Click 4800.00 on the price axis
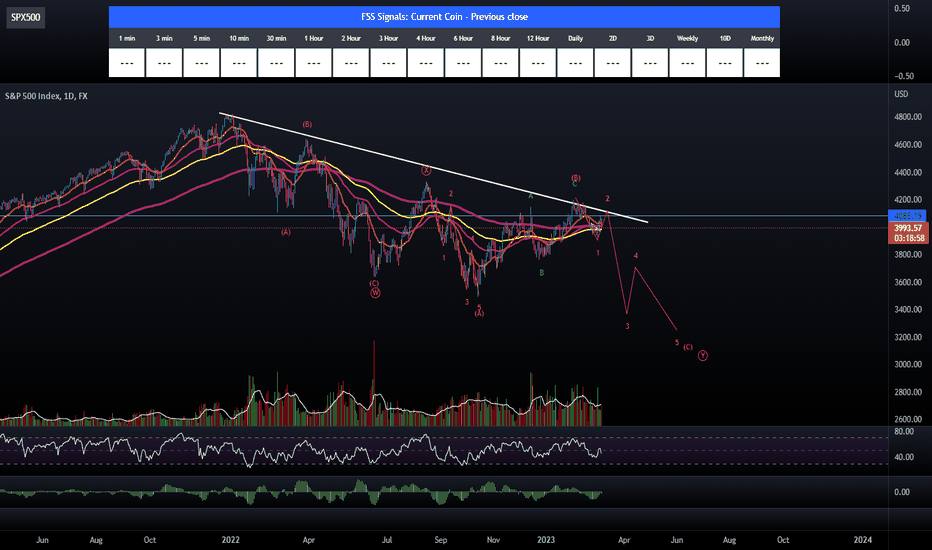The height and width of the screenshot is (550, 932). click(x=908, y=117)
